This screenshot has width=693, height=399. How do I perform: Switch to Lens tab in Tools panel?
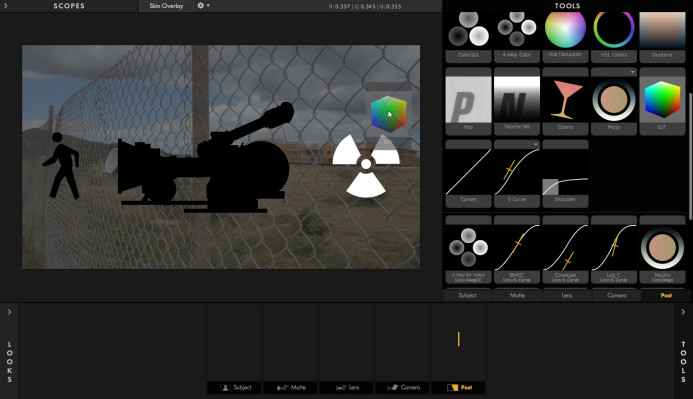(567, 295)
